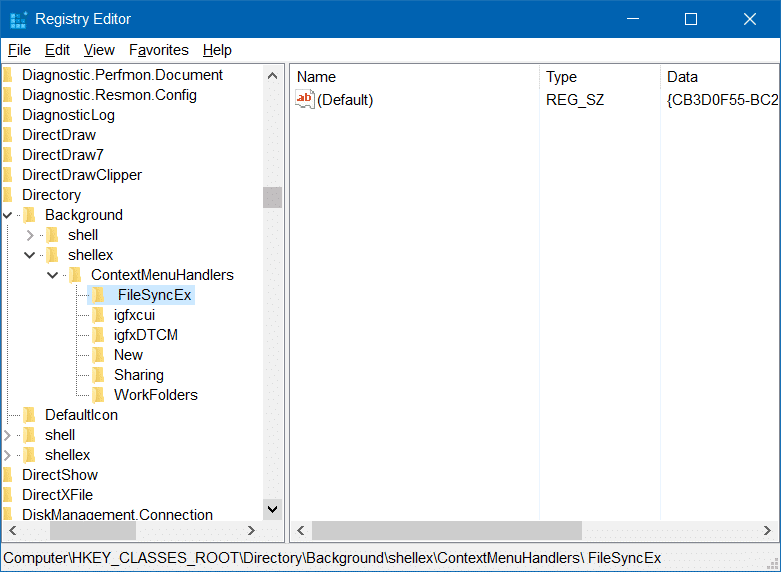Image resolution: width=781 pixels, height=572 pixels.
Task: Close the Registry Editor window
Action: click(750, 19)
